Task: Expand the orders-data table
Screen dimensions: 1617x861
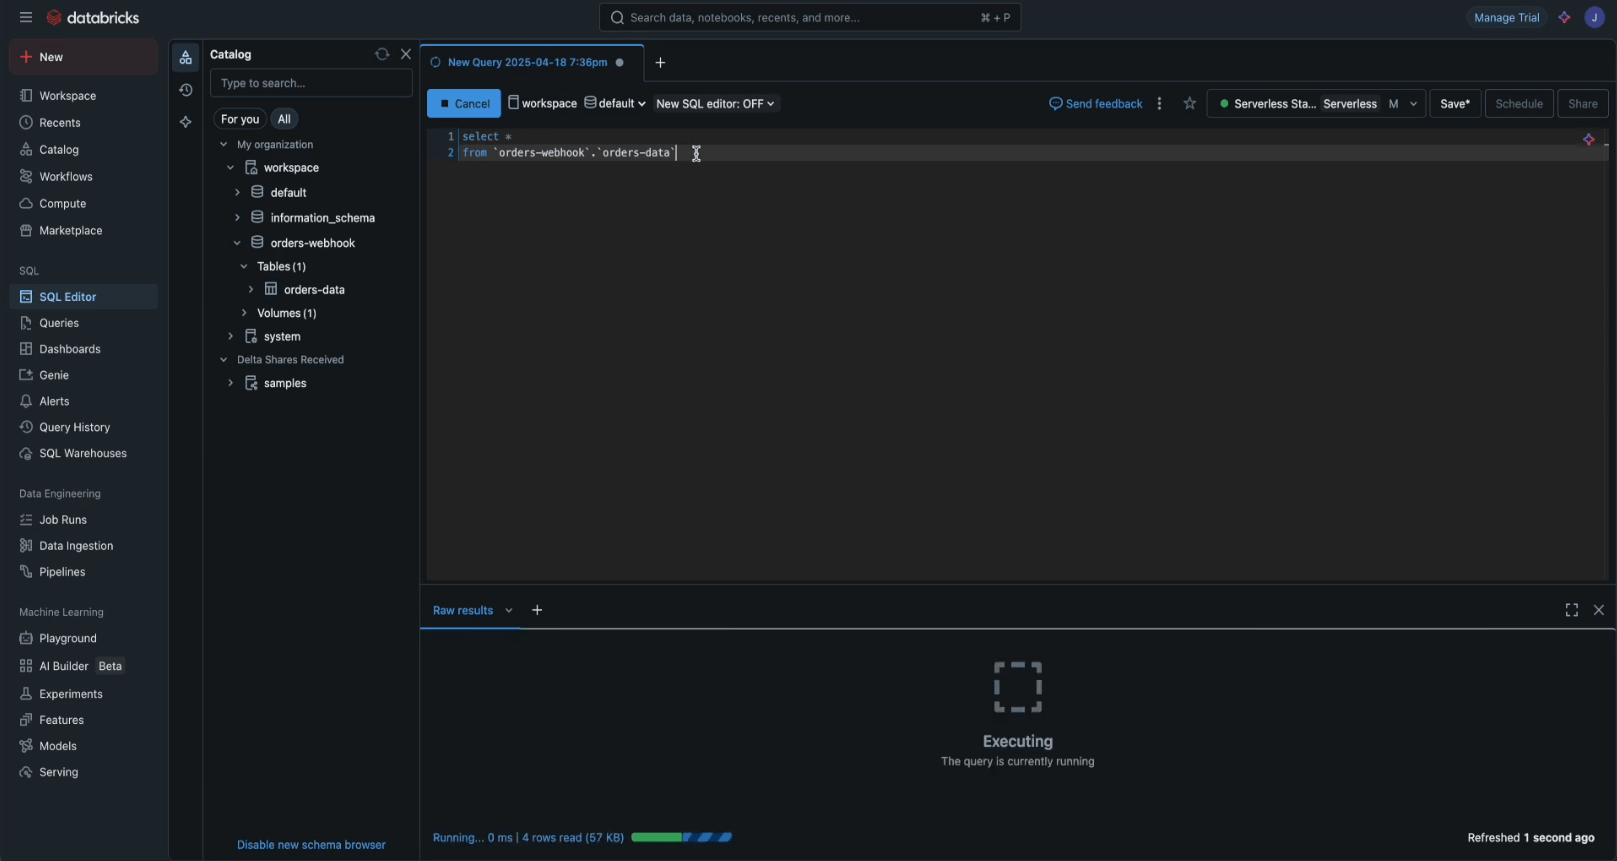Action: (x=251, y=290)
